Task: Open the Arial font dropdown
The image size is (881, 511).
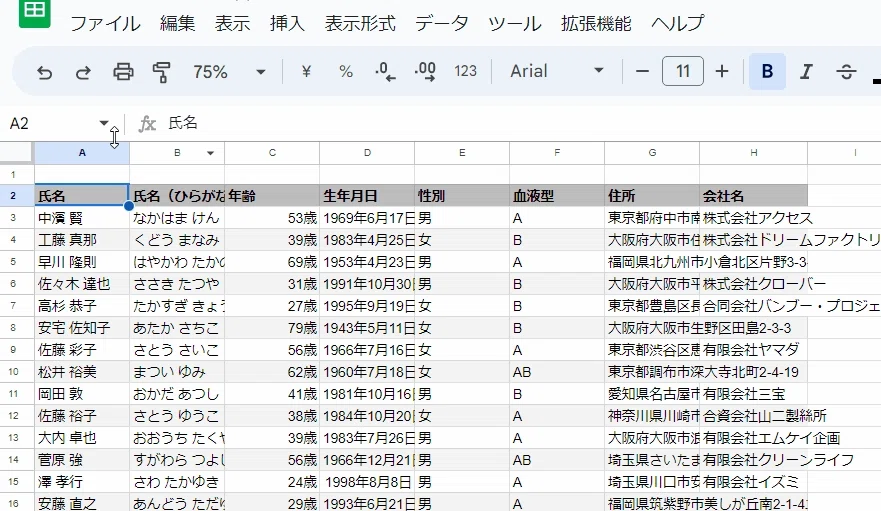Action: (x=556, y=71)
